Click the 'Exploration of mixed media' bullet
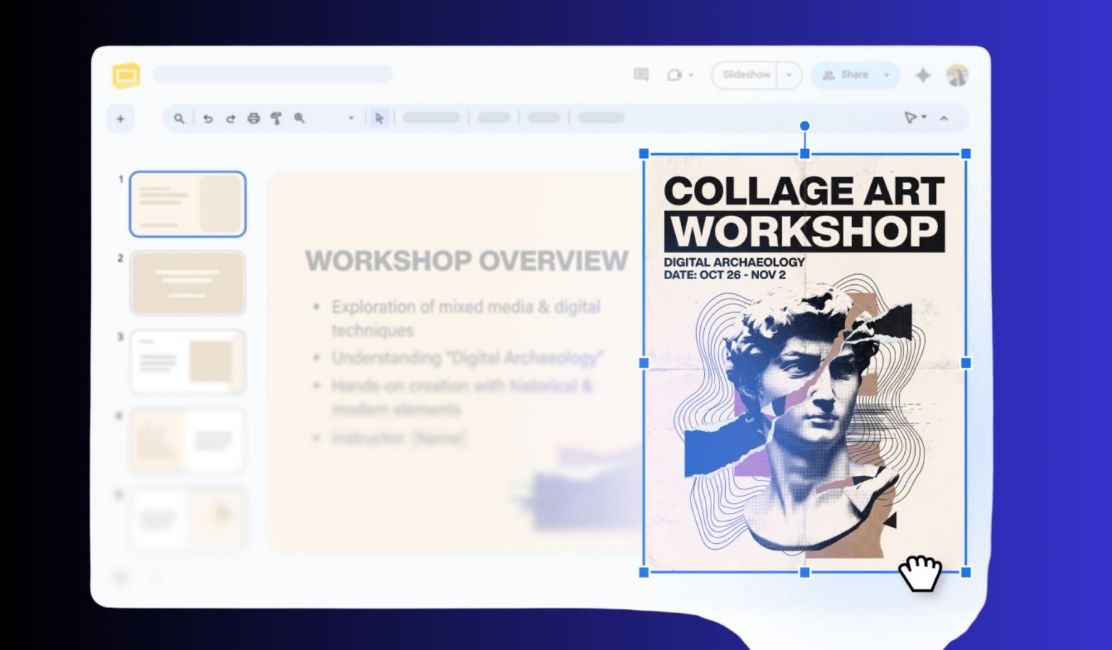Screen dimensions: 1112x650 [x=466, y=318]
